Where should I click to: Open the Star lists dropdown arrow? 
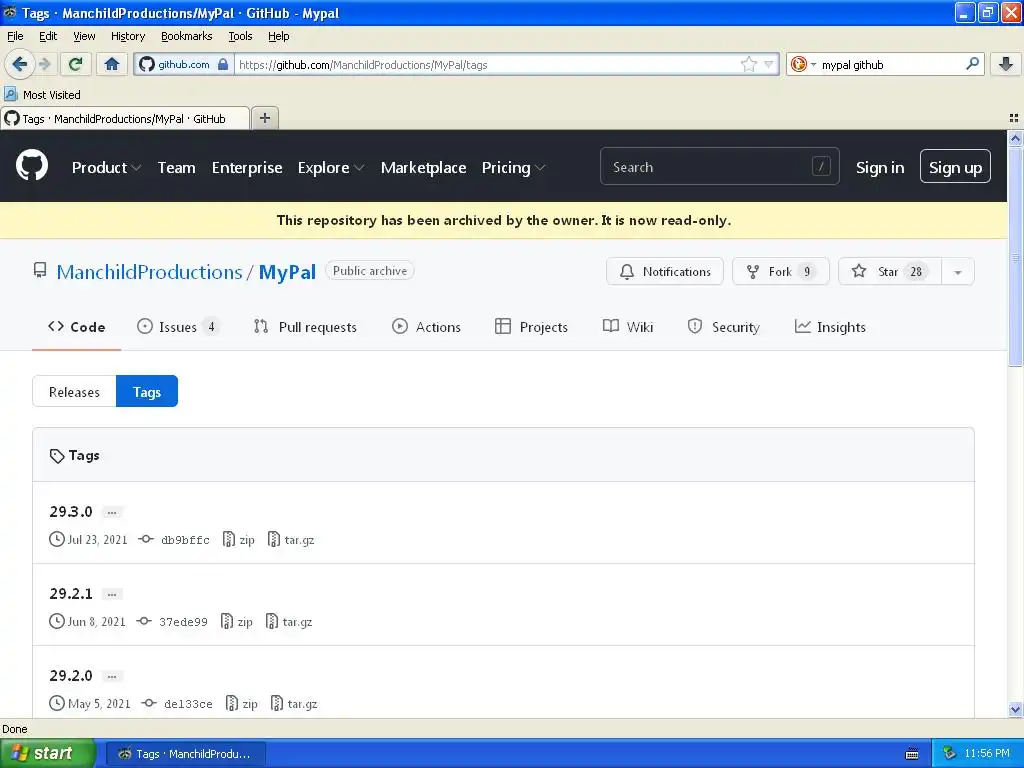pyautogui.click(x=957, y=272)
